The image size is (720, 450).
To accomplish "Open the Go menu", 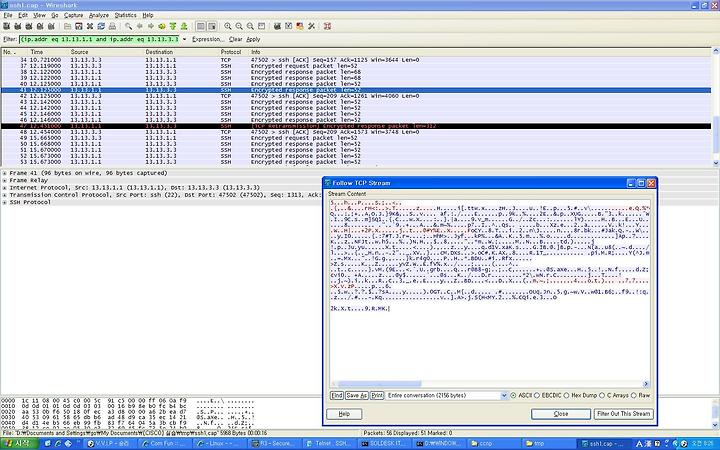I will coord(55,15).
